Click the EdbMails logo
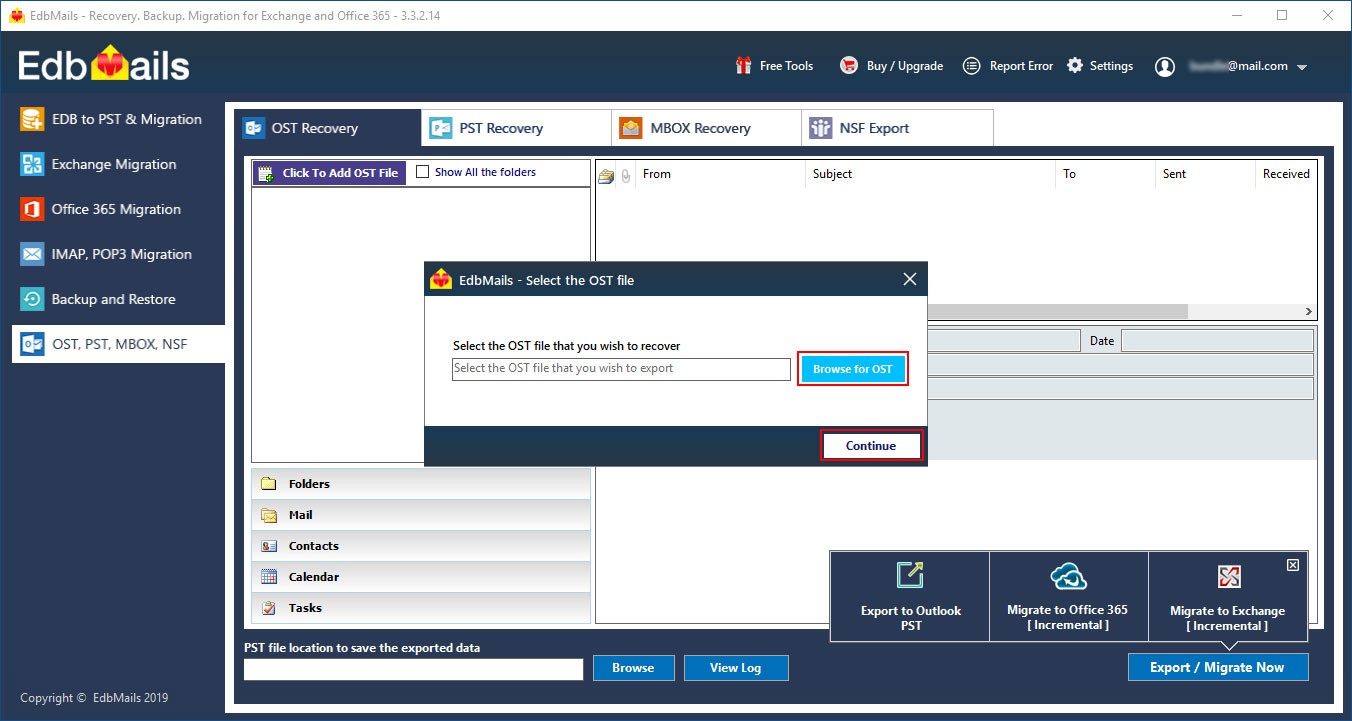The width and height of the screenshot is (1352, 721). (x=104, y=66)
